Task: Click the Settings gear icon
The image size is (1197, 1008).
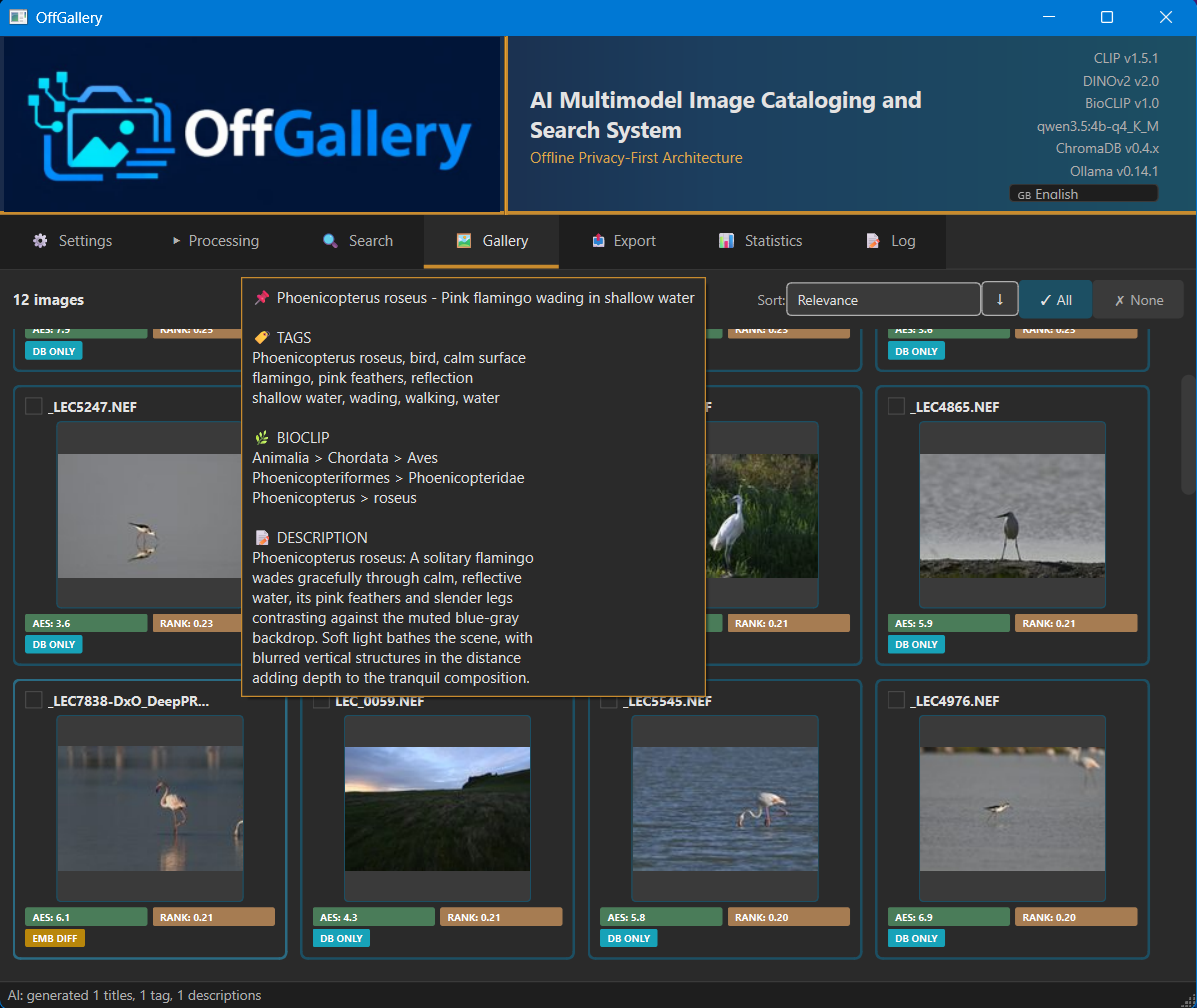Action: 40,241
